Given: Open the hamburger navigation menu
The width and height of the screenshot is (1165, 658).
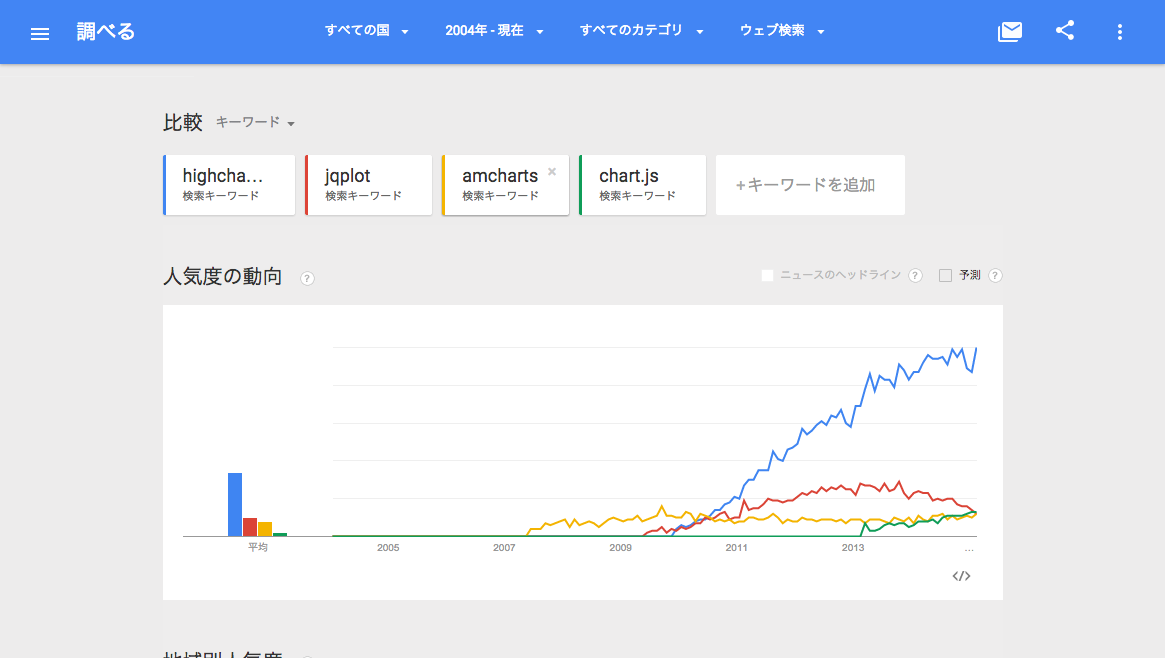Looking at the screenshot, I should (39, 31).
